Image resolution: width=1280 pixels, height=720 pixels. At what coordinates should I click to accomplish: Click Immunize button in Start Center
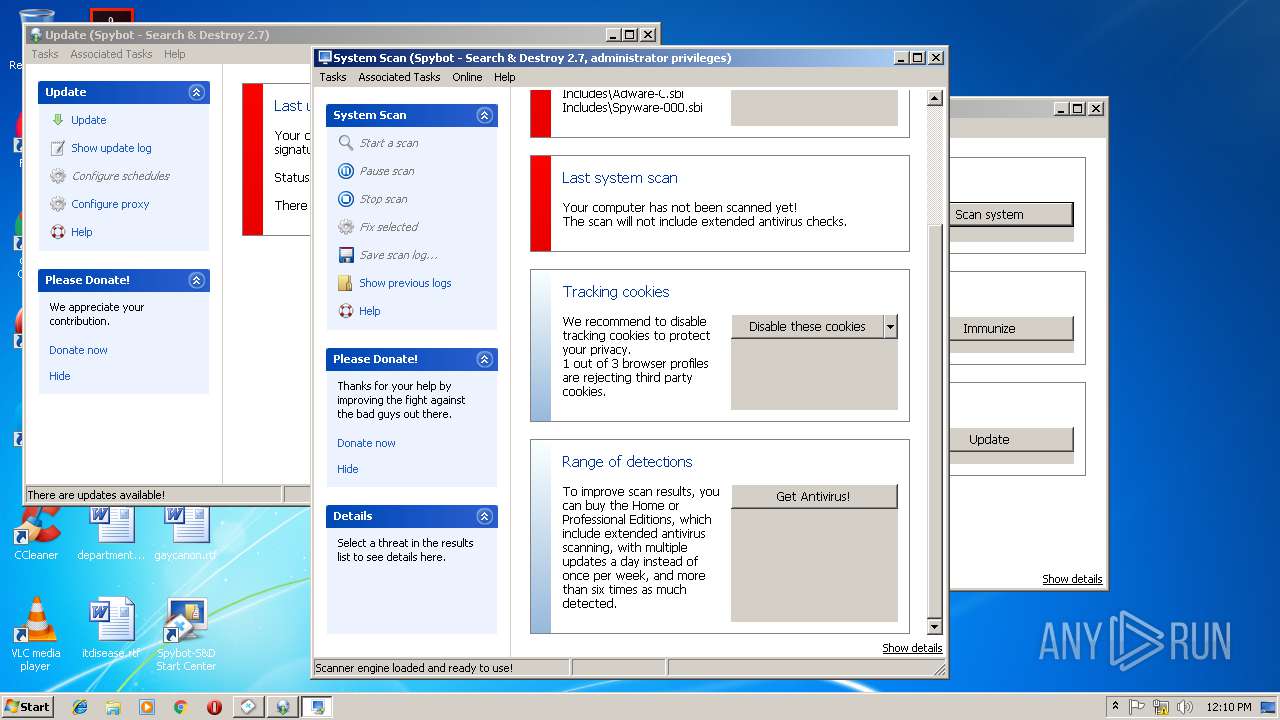(x=1010, y=328)
